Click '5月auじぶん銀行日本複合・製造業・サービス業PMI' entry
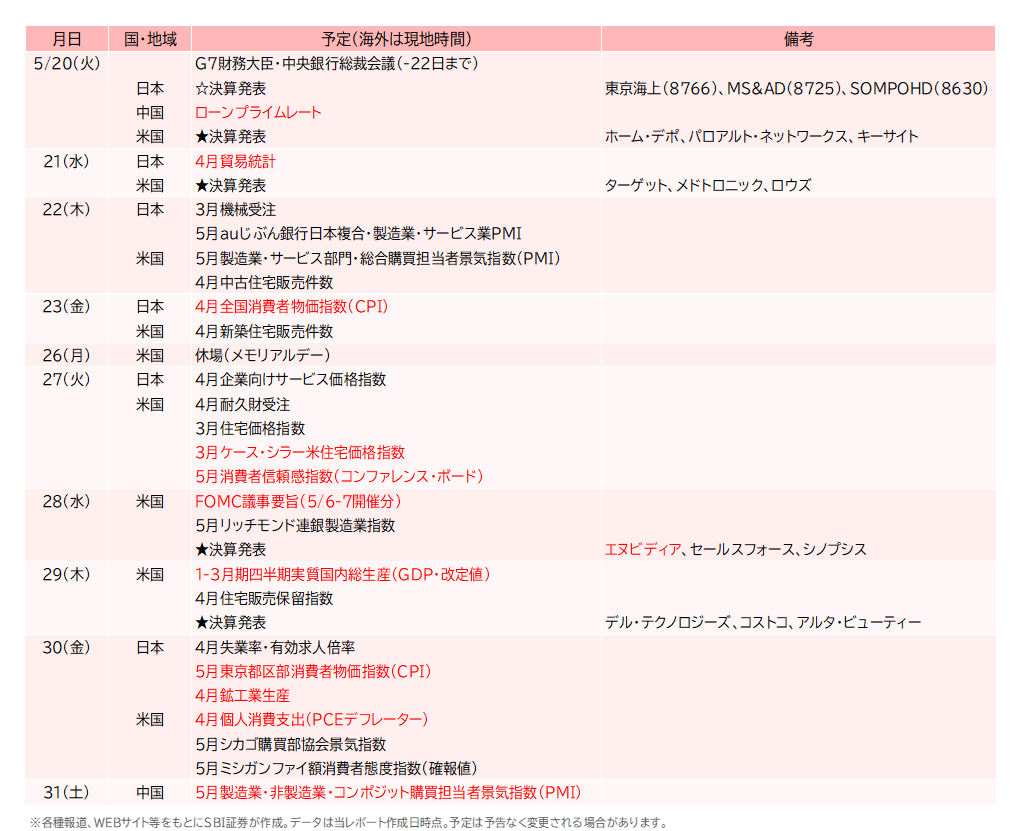The image size is (1024, 831). [x=359, y=233]
